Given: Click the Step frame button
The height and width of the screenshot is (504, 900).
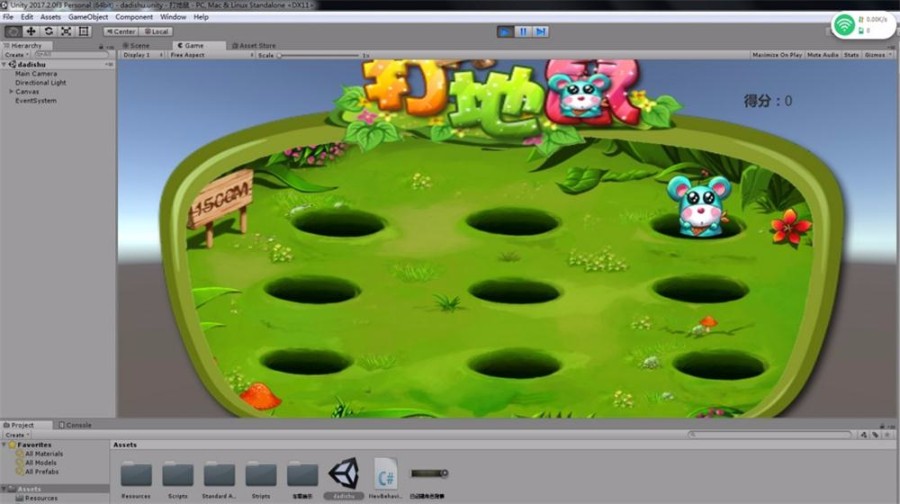Looking at the screenshot, I should pos(541,32).
